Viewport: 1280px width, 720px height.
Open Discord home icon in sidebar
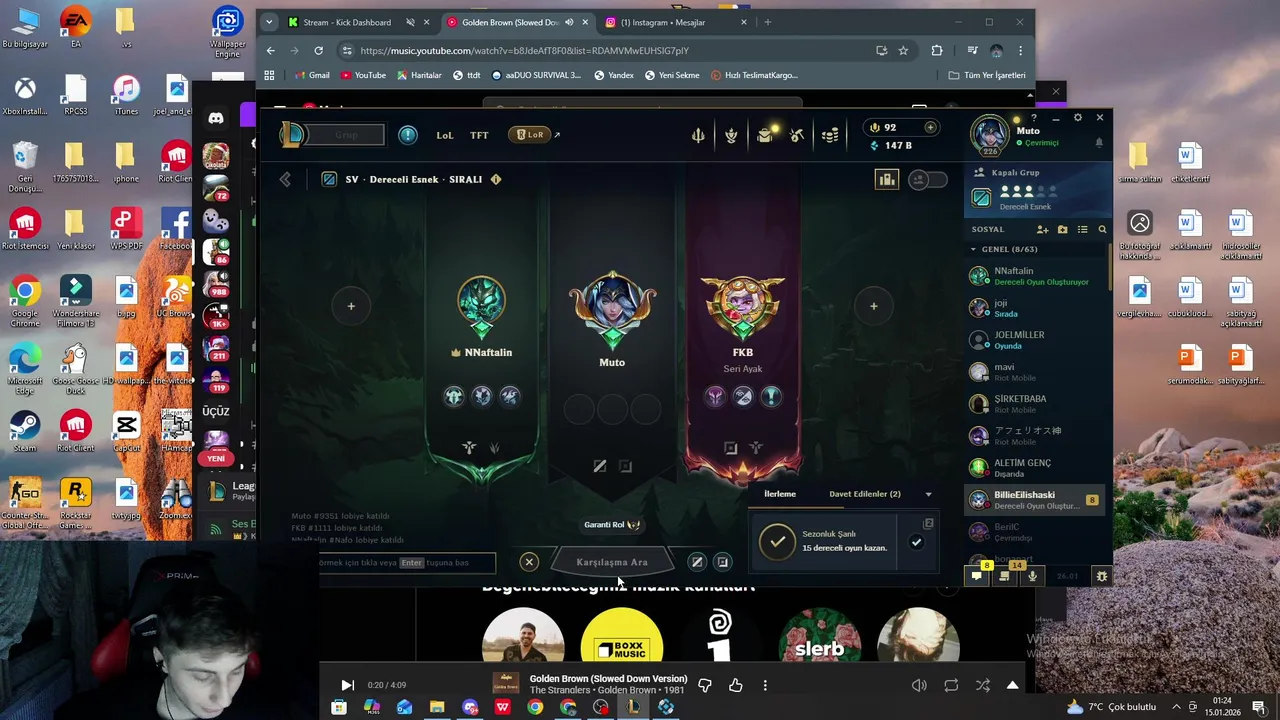(x=216, y=119)
